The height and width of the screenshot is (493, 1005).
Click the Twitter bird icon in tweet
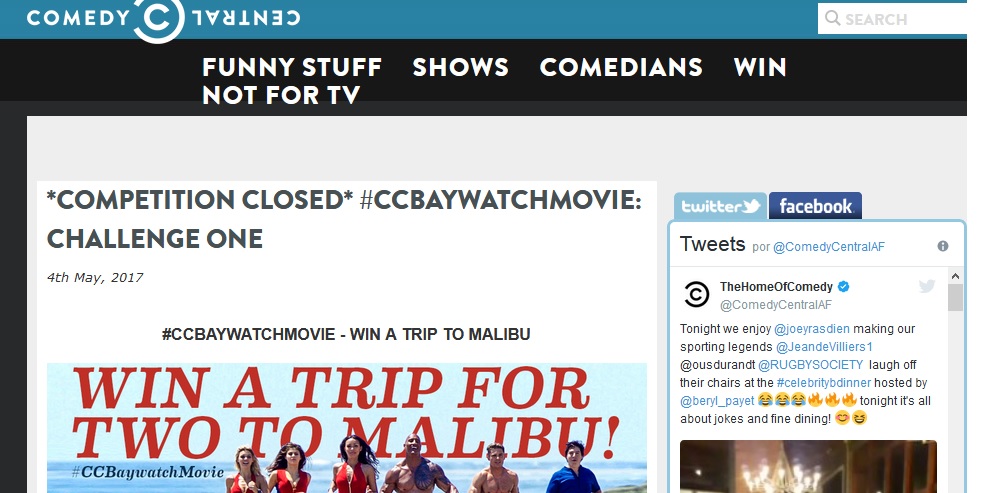click(927, 286)
